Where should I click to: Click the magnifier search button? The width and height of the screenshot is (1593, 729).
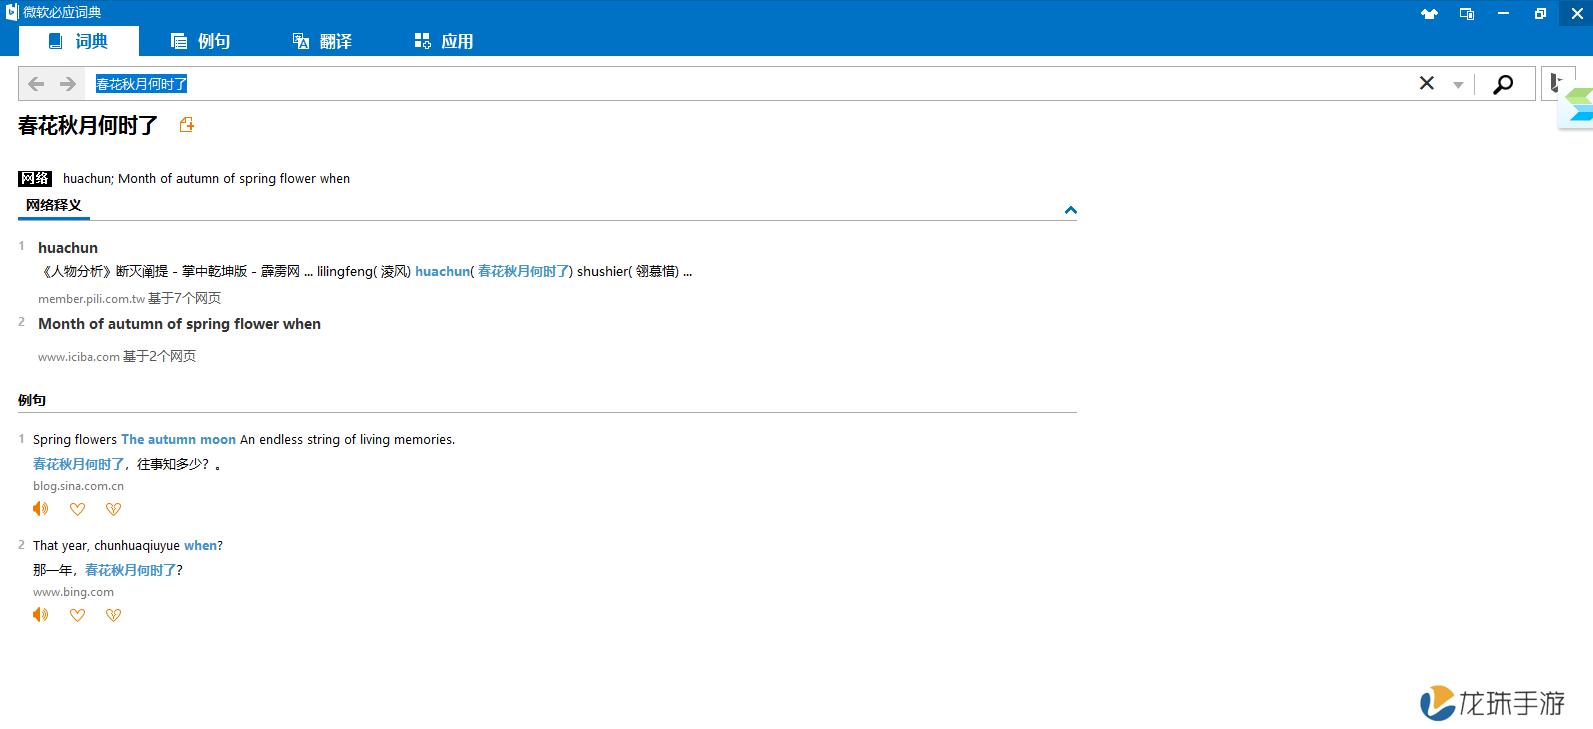coord(1503,84)
